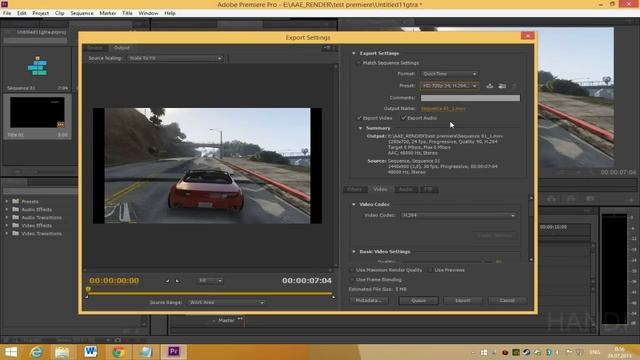Close the Export Settings dialog

tap(527, 36)
